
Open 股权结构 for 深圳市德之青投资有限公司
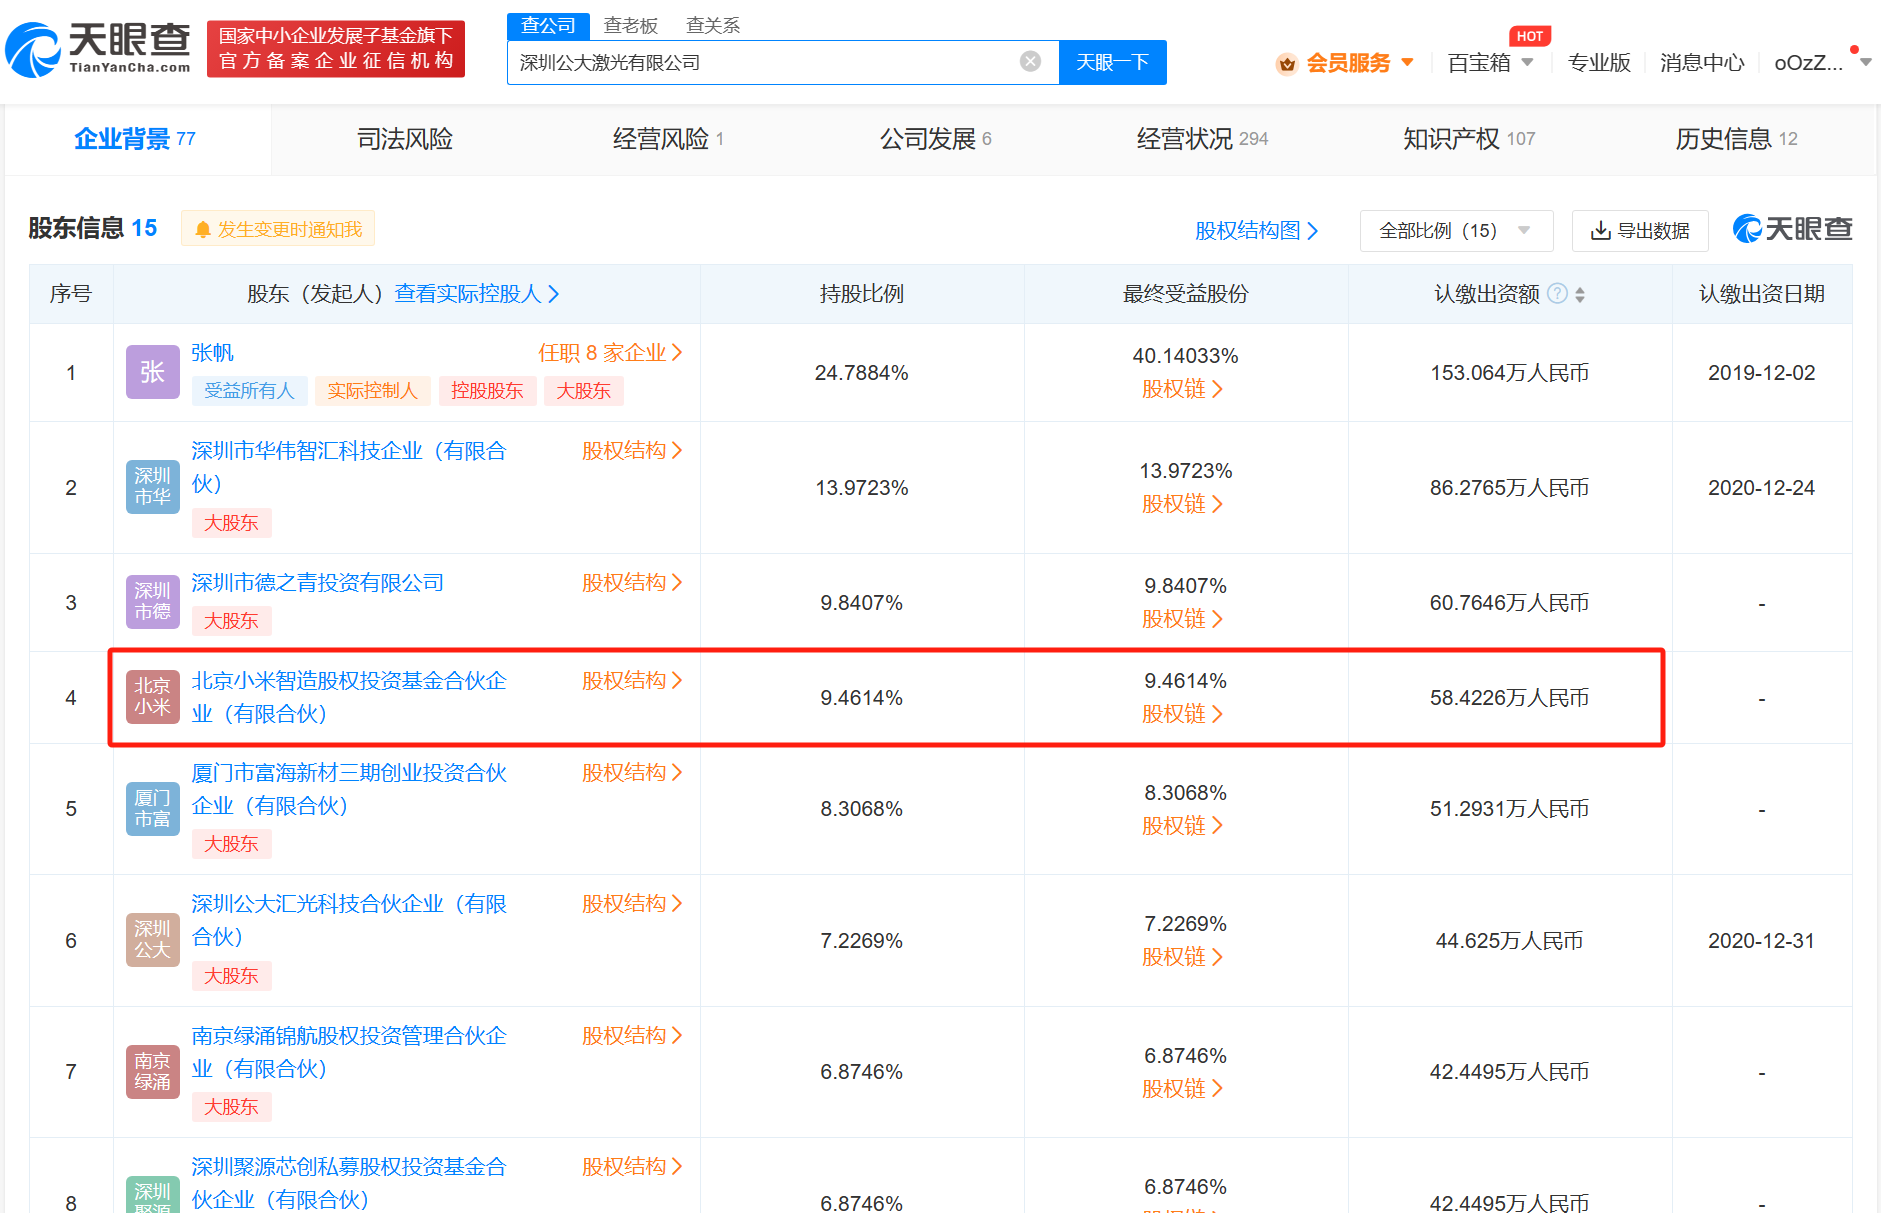tap(631, 583)
